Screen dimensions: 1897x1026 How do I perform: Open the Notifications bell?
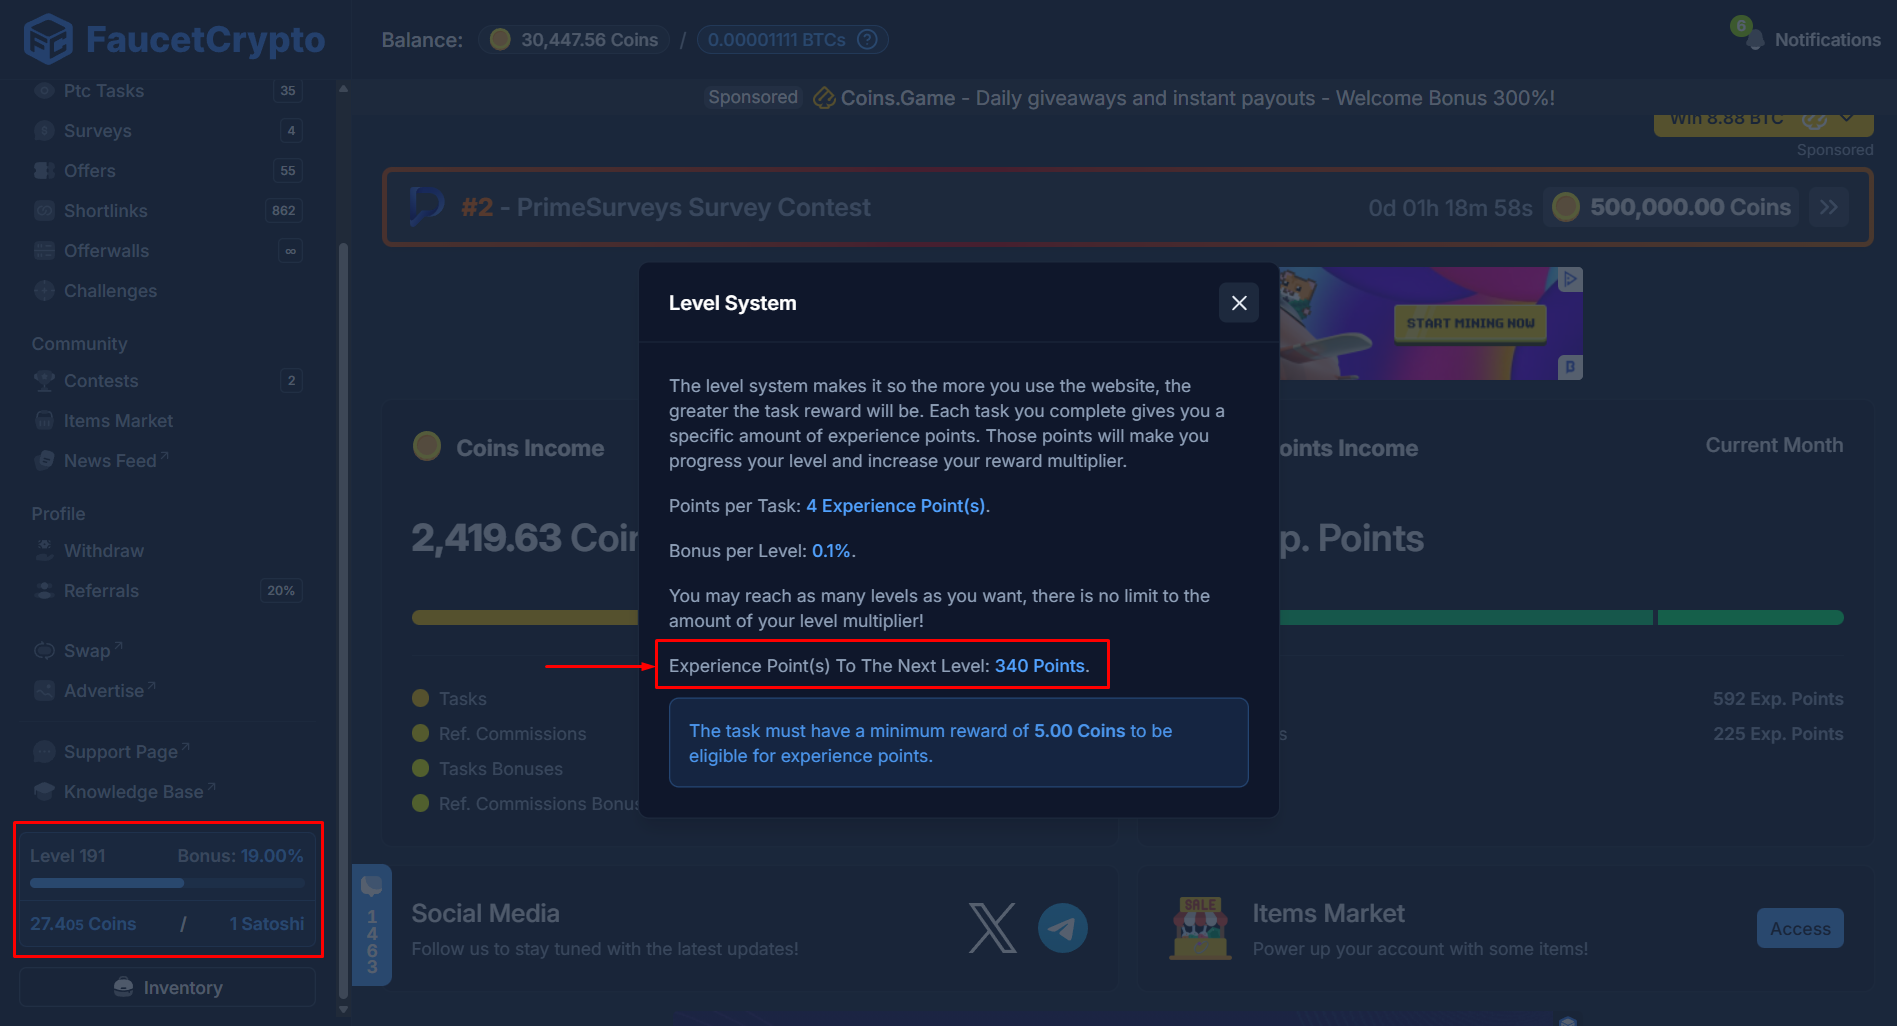pos(1753,39)
